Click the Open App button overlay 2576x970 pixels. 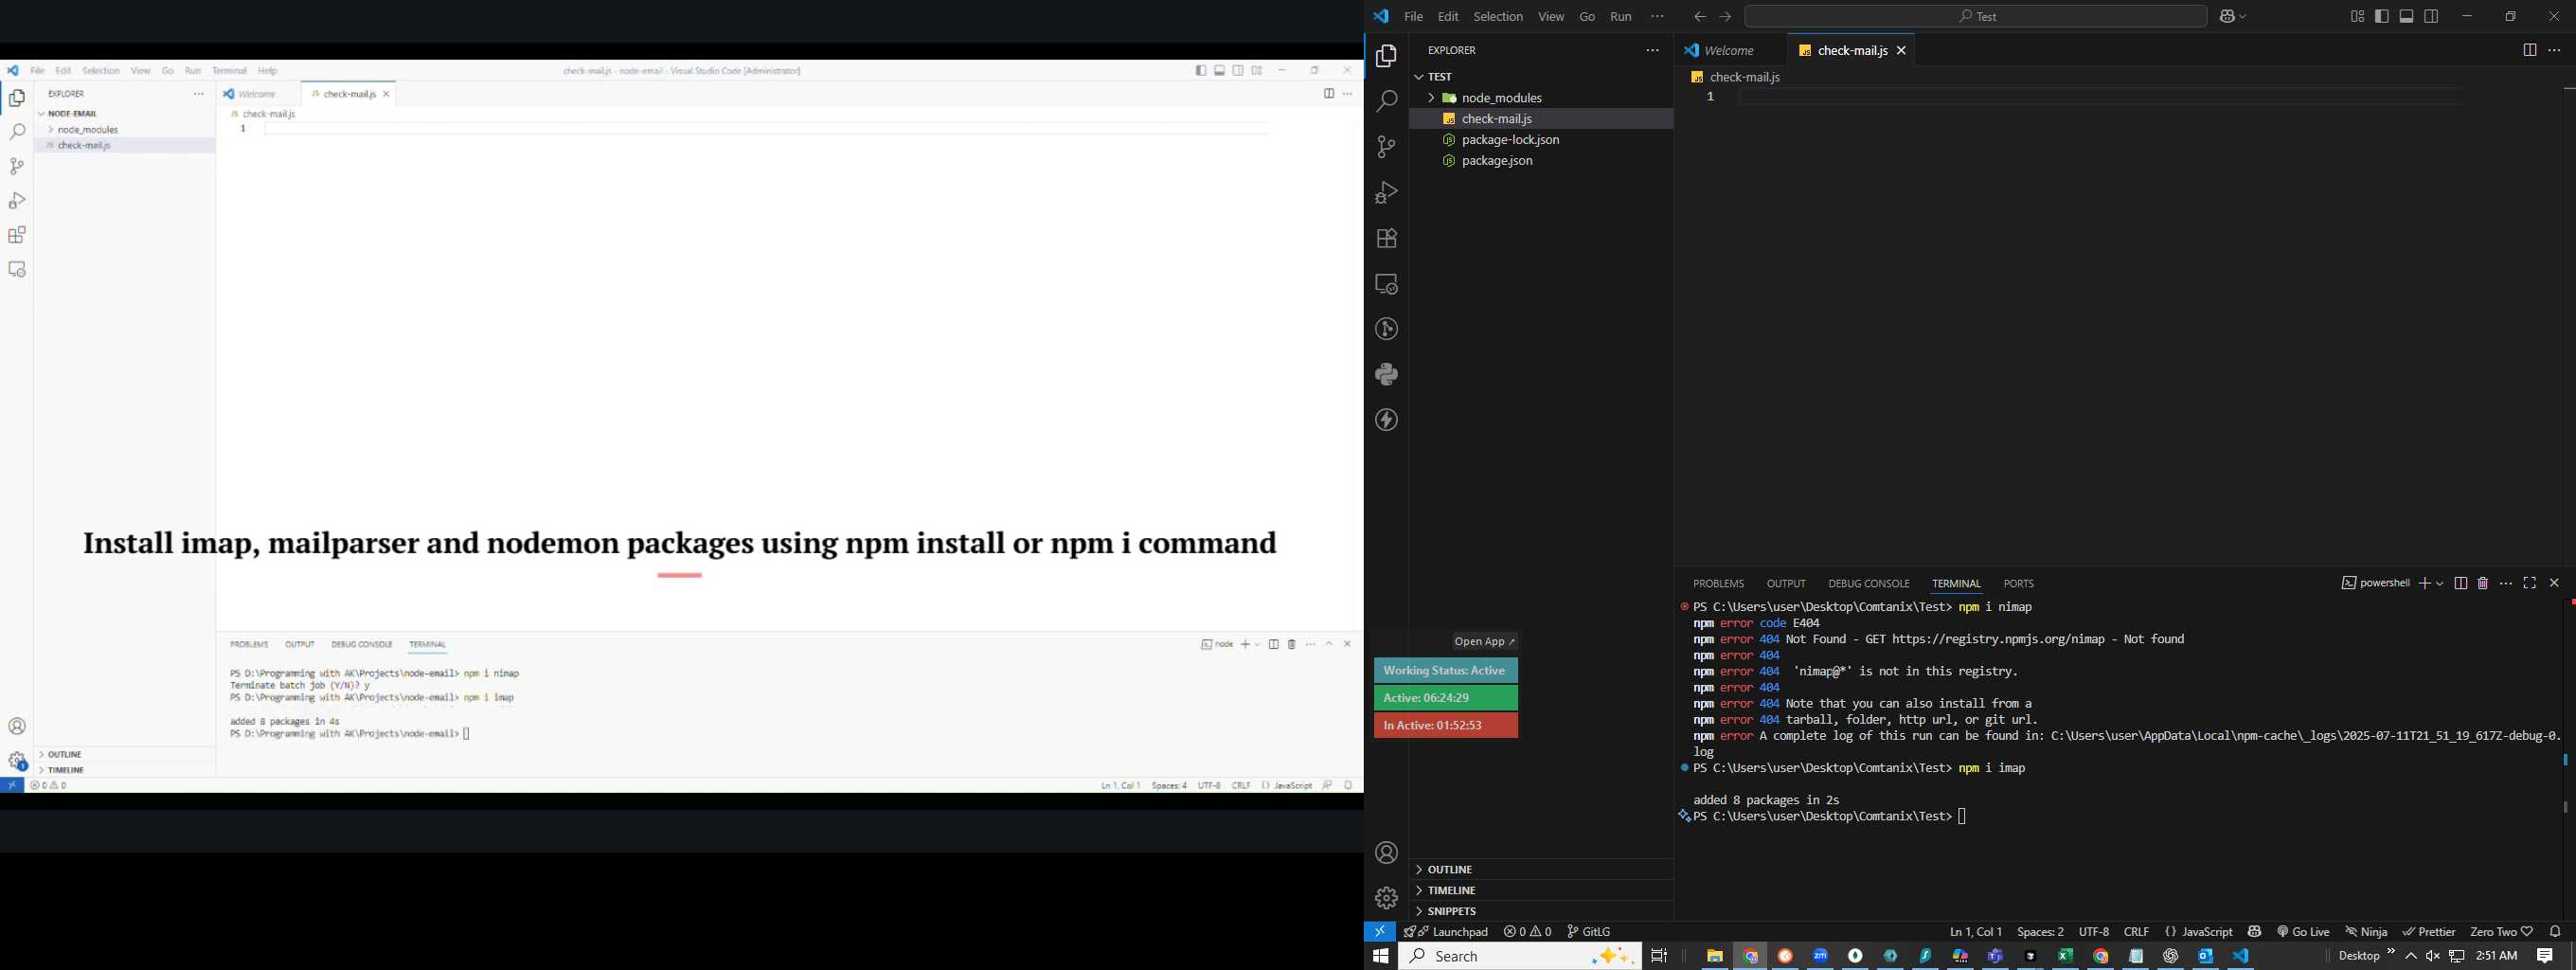1485,641
